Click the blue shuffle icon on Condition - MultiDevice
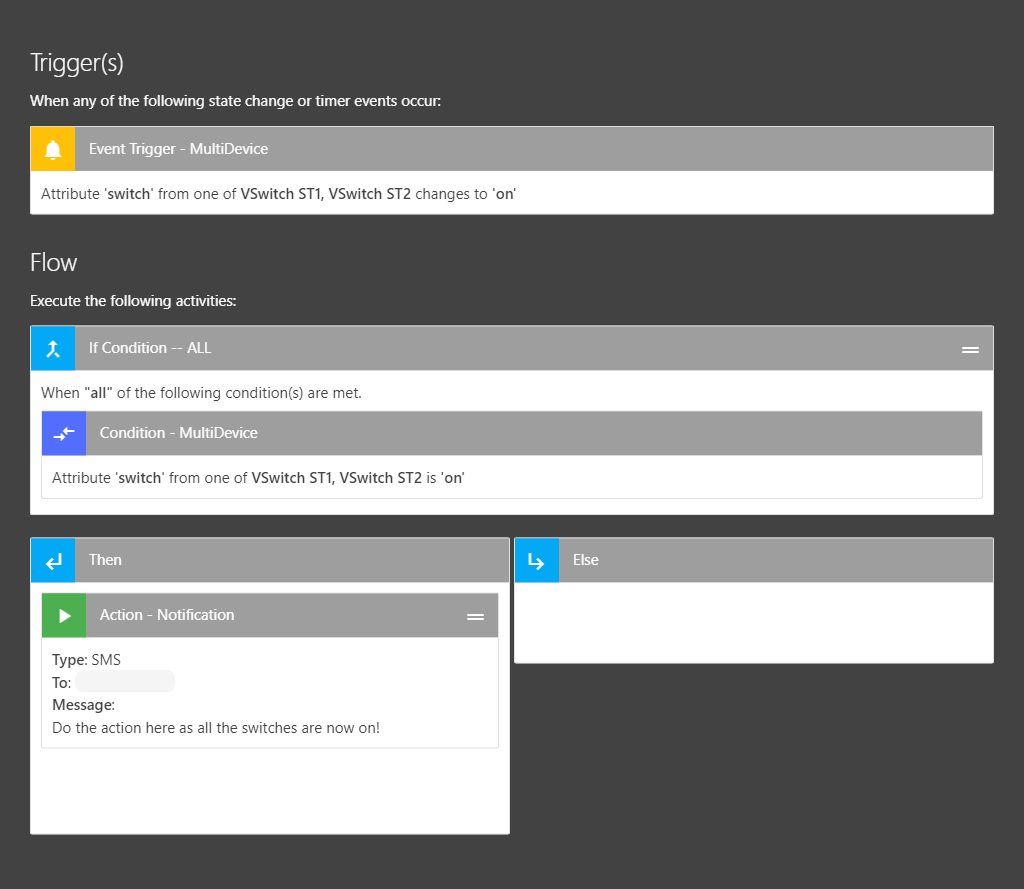Screen dimensions: 1024x889 [x=63, y=433]
